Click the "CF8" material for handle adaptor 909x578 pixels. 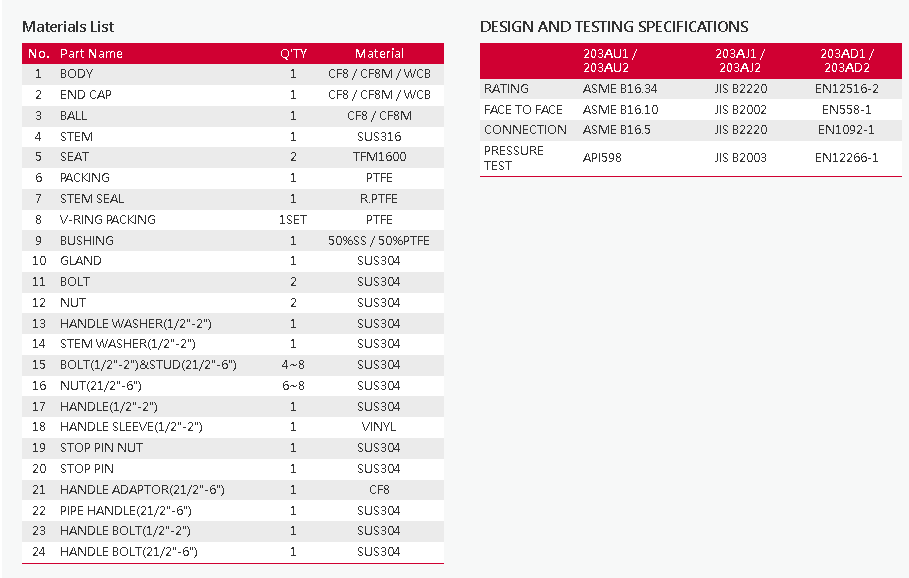[x=379, y=490]
